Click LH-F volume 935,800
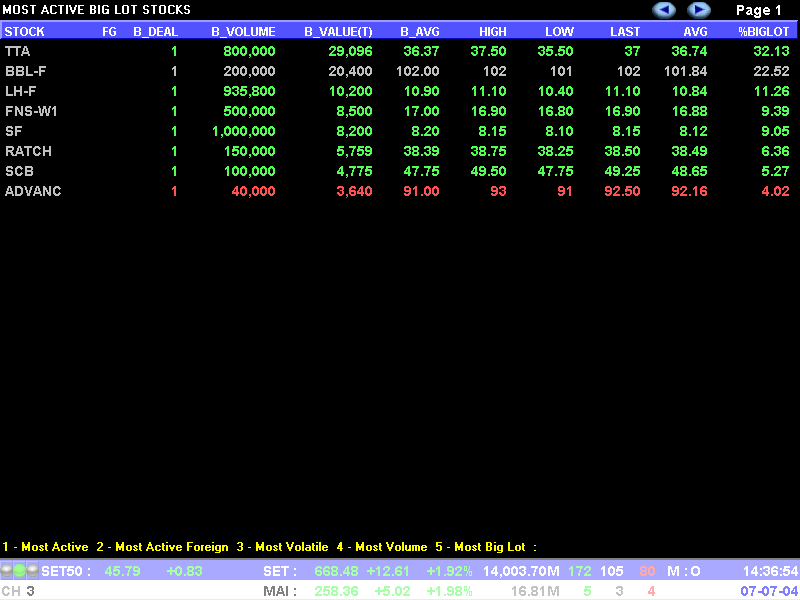Screen dimensions: 800x600 (249, 91)
